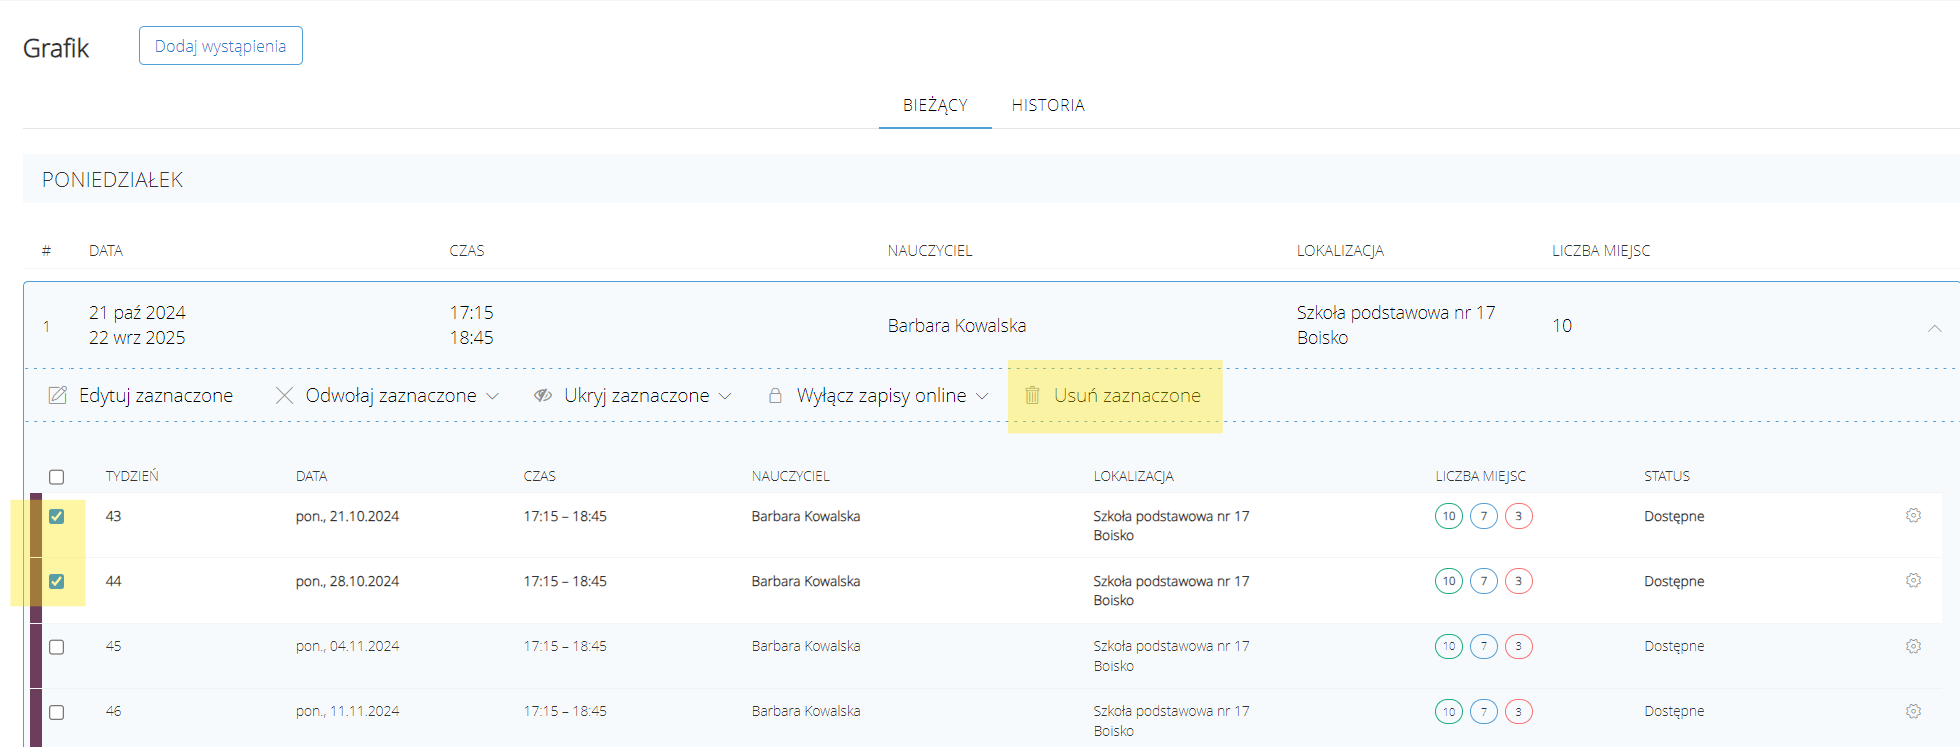Open the Ukryj zaznaczone dropdown arrow
Screen dimensions: 1960x747
tap(725, 396)
